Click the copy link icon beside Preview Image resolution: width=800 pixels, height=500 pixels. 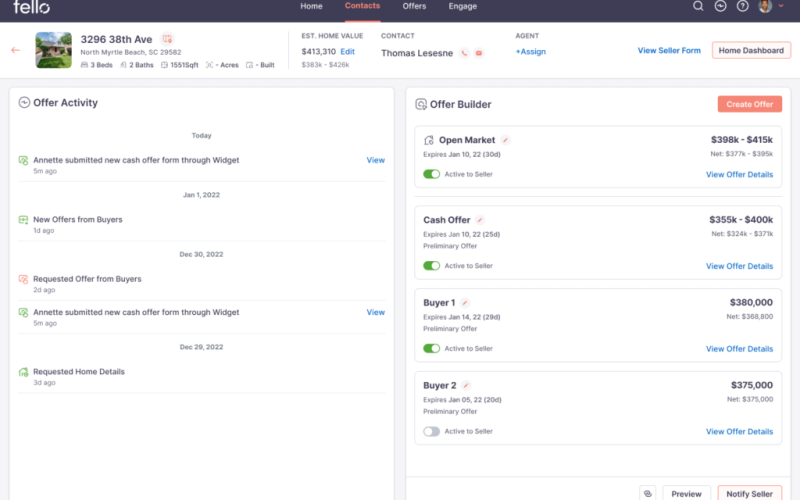[x=647, y=493]
